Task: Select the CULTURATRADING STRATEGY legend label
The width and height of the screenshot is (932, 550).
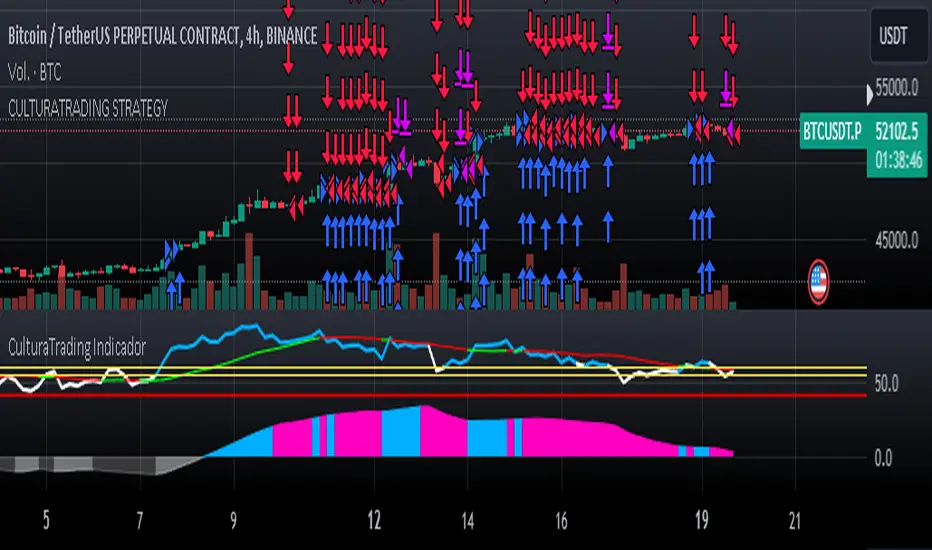Action: (x=88, y=108)
